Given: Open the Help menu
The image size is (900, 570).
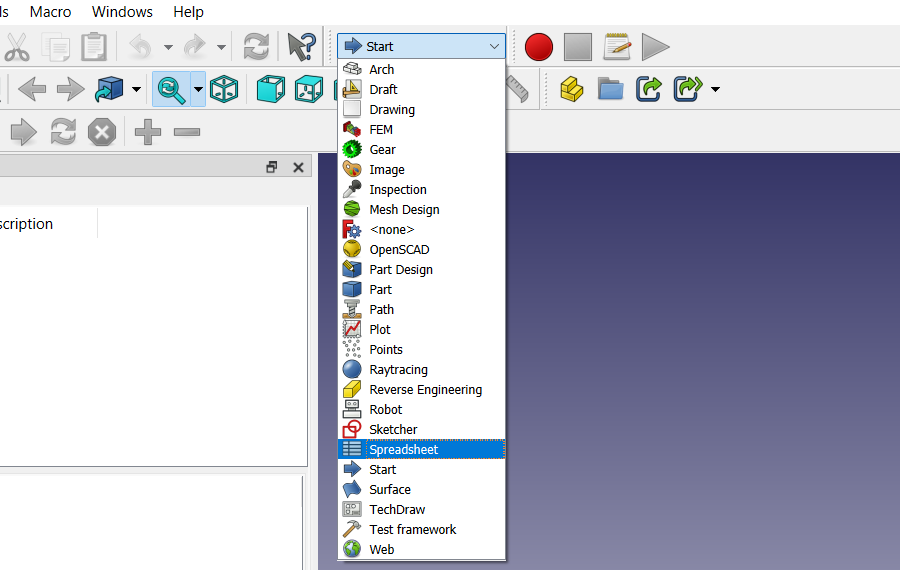Looking at the screenshot, I should click(188, 12).
